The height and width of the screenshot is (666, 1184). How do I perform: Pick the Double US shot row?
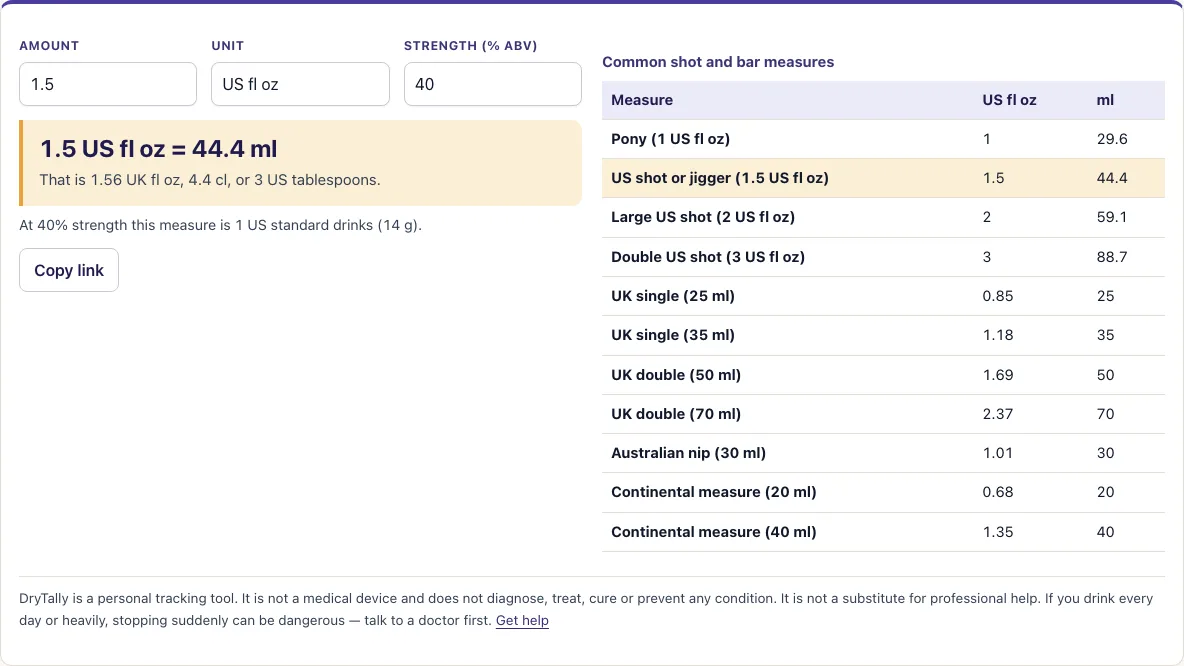tap(883, 257)
